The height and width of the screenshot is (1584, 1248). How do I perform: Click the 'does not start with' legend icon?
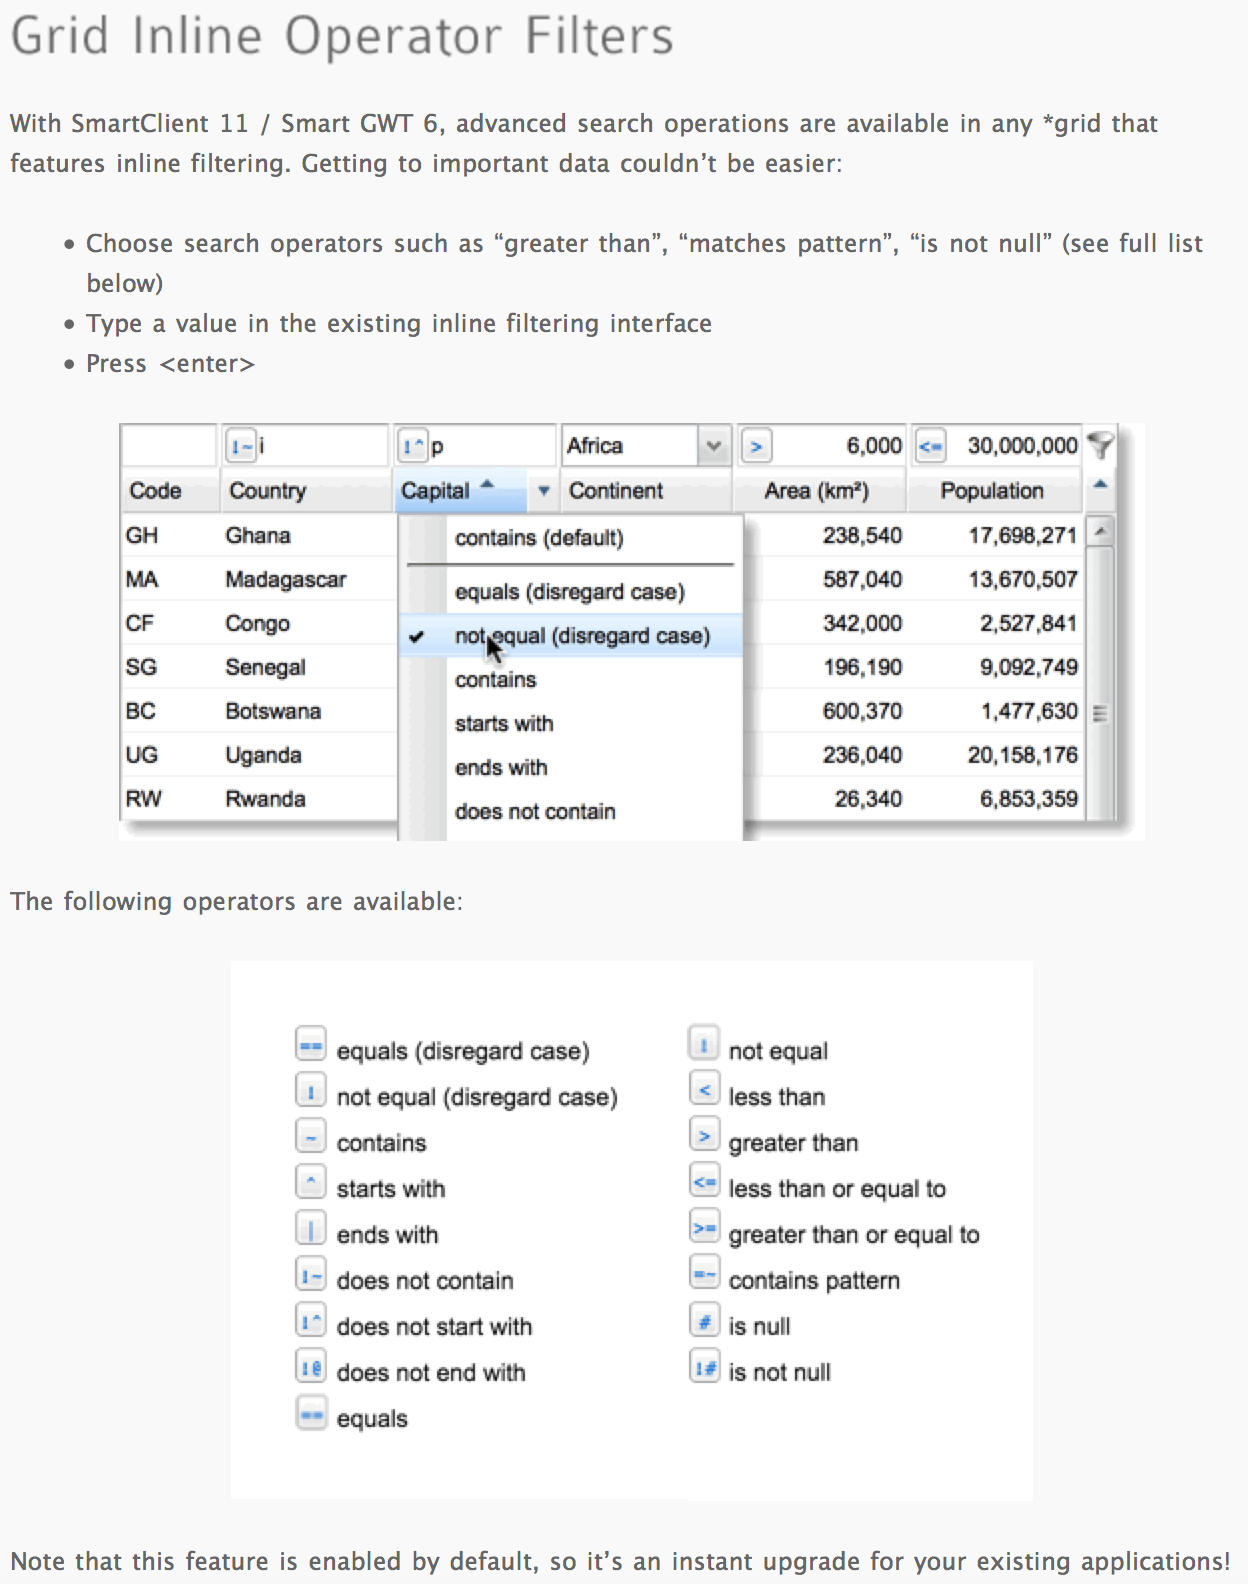[311, 1321]
